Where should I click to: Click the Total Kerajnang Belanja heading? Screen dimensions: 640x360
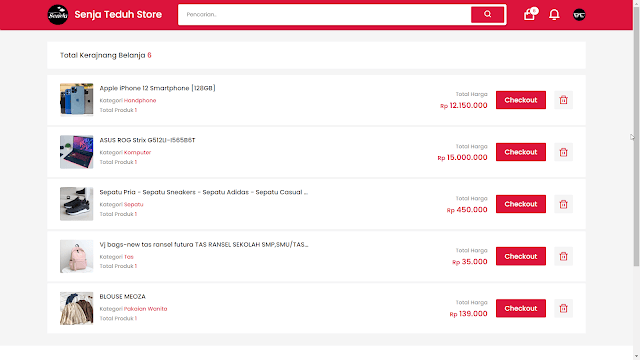point(106,55)
